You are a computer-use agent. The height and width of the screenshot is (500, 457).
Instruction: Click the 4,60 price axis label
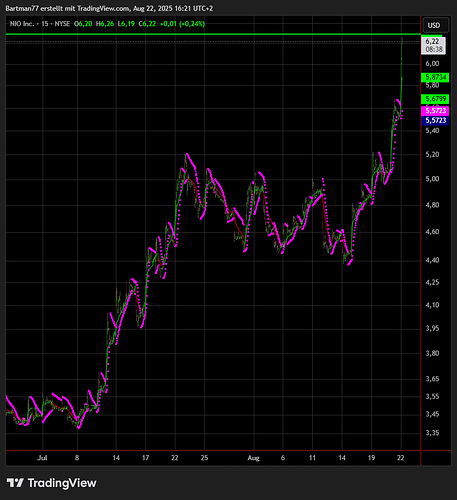(x=432, y=232)
